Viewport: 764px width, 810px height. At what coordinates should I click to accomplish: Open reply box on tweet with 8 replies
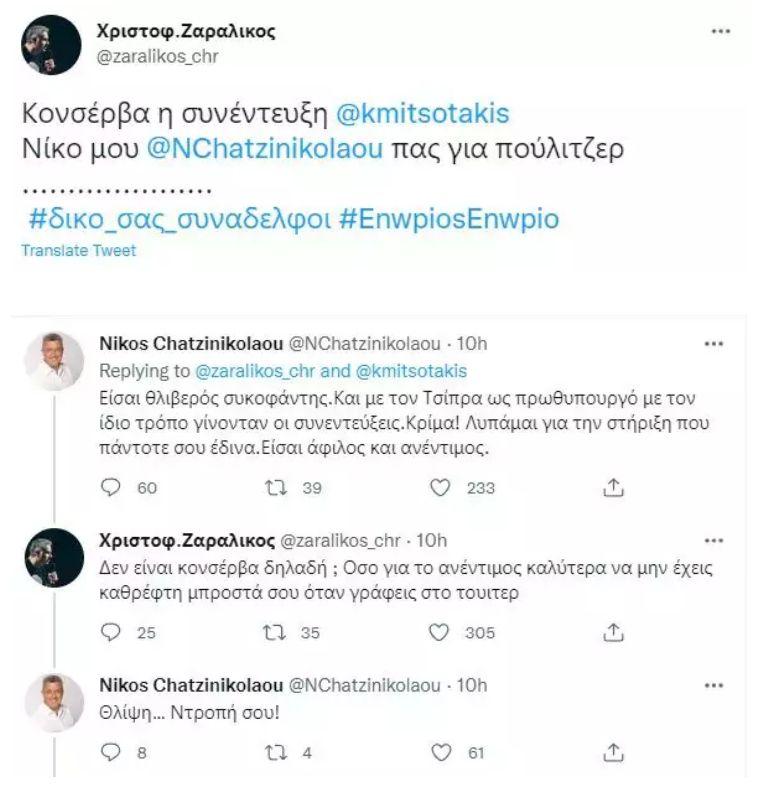pyautogui.click(x=112, y=751)
